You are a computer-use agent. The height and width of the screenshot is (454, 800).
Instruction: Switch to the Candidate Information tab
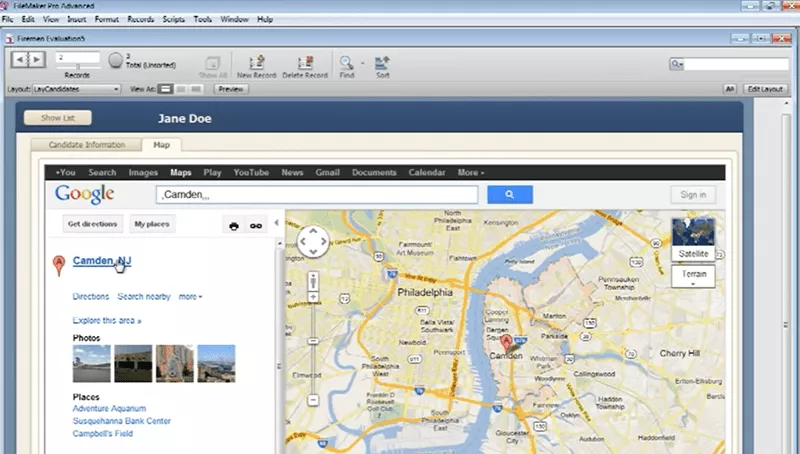click(87, 145)
